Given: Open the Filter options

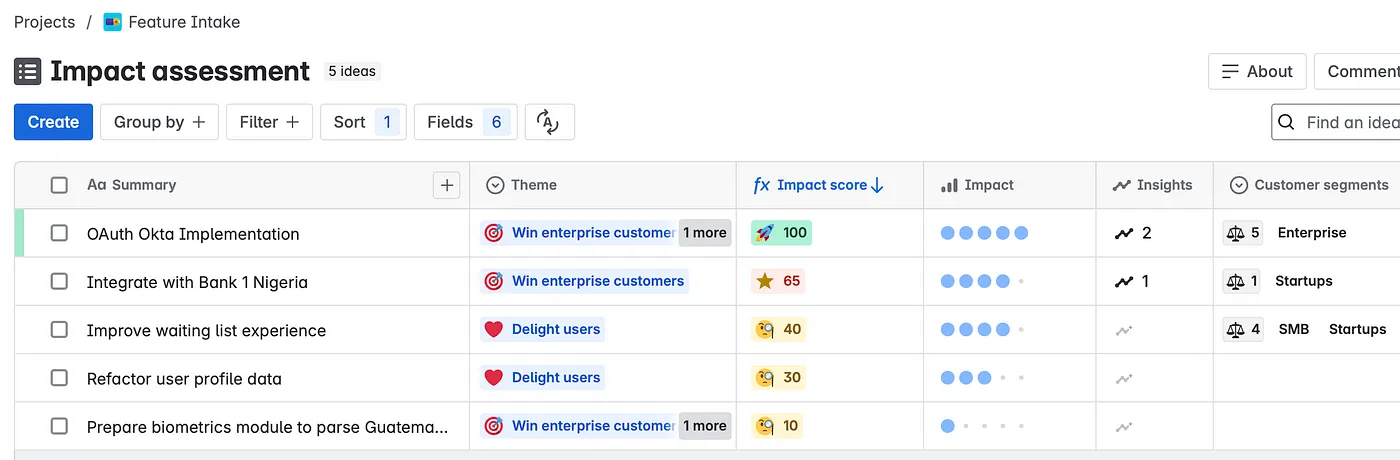Looking at the screenshot, I should [269, 122].
